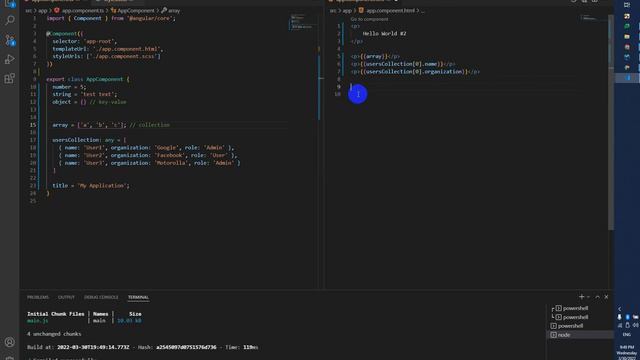
Task: Close the terminal panel
Action: click(x=606, y=297)
